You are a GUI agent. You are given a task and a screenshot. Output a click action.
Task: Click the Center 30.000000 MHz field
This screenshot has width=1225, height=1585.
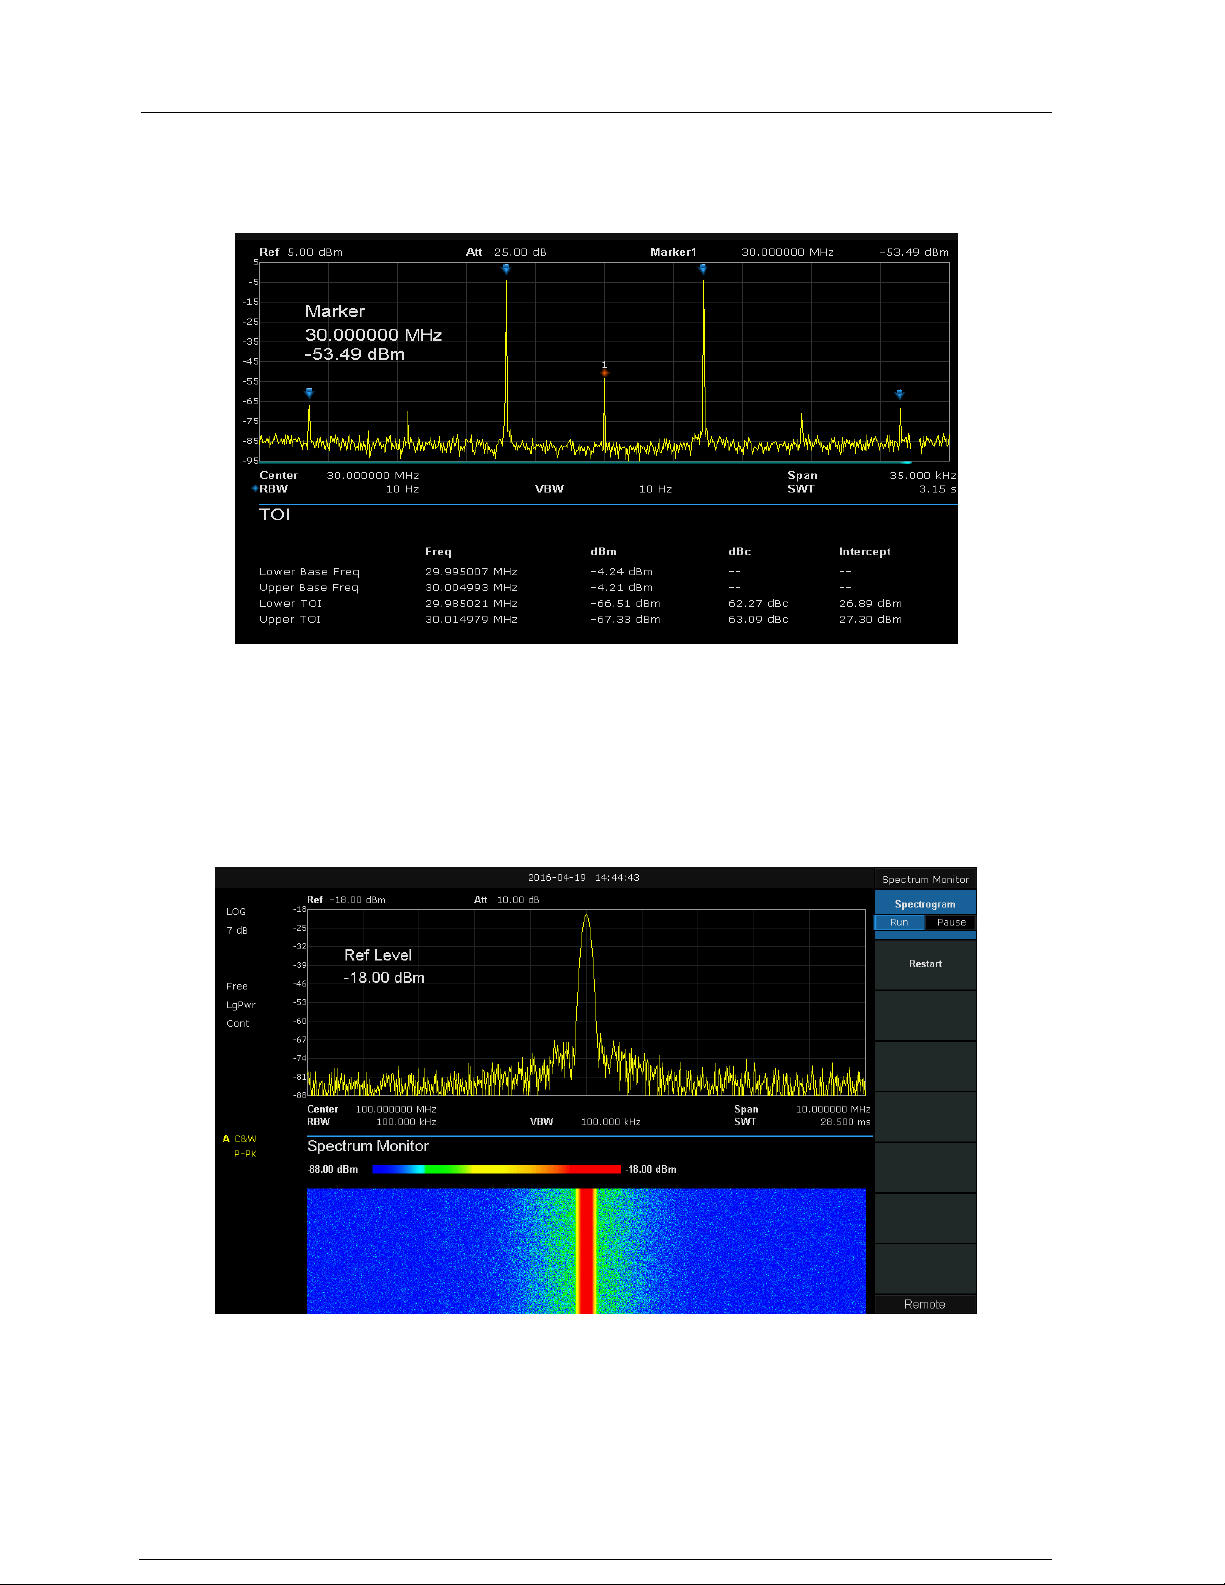pyautogui.click(x=339, y=476)
